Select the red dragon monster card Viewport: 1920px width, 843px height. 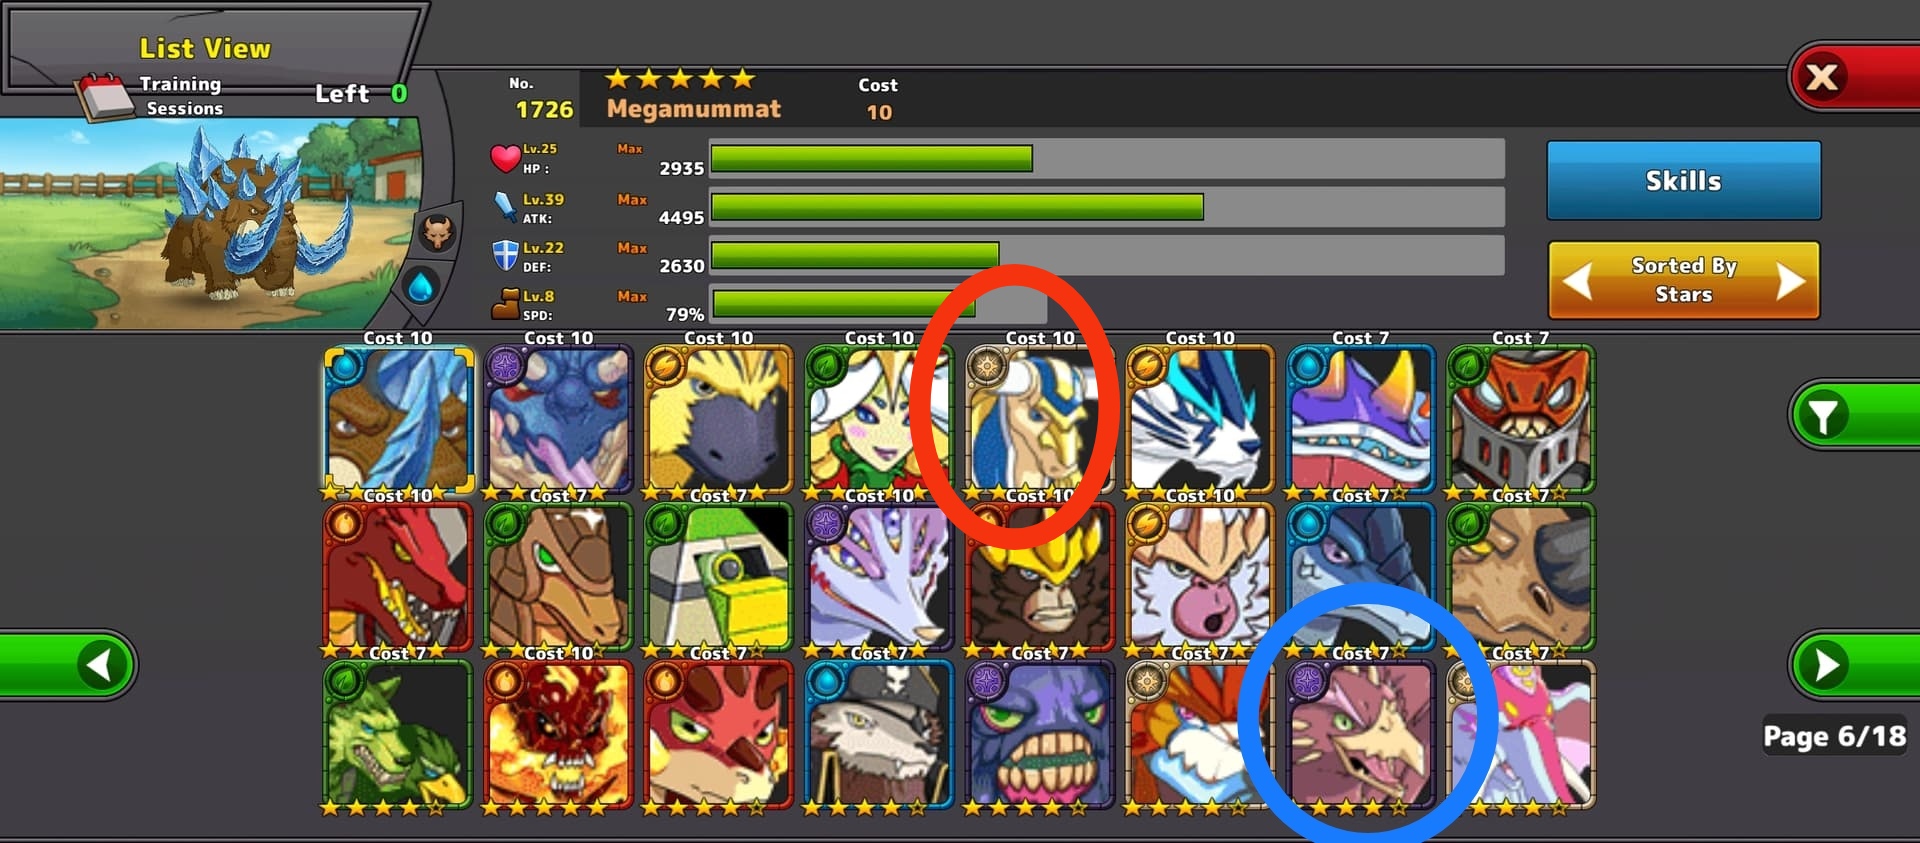tap(397, 577)
